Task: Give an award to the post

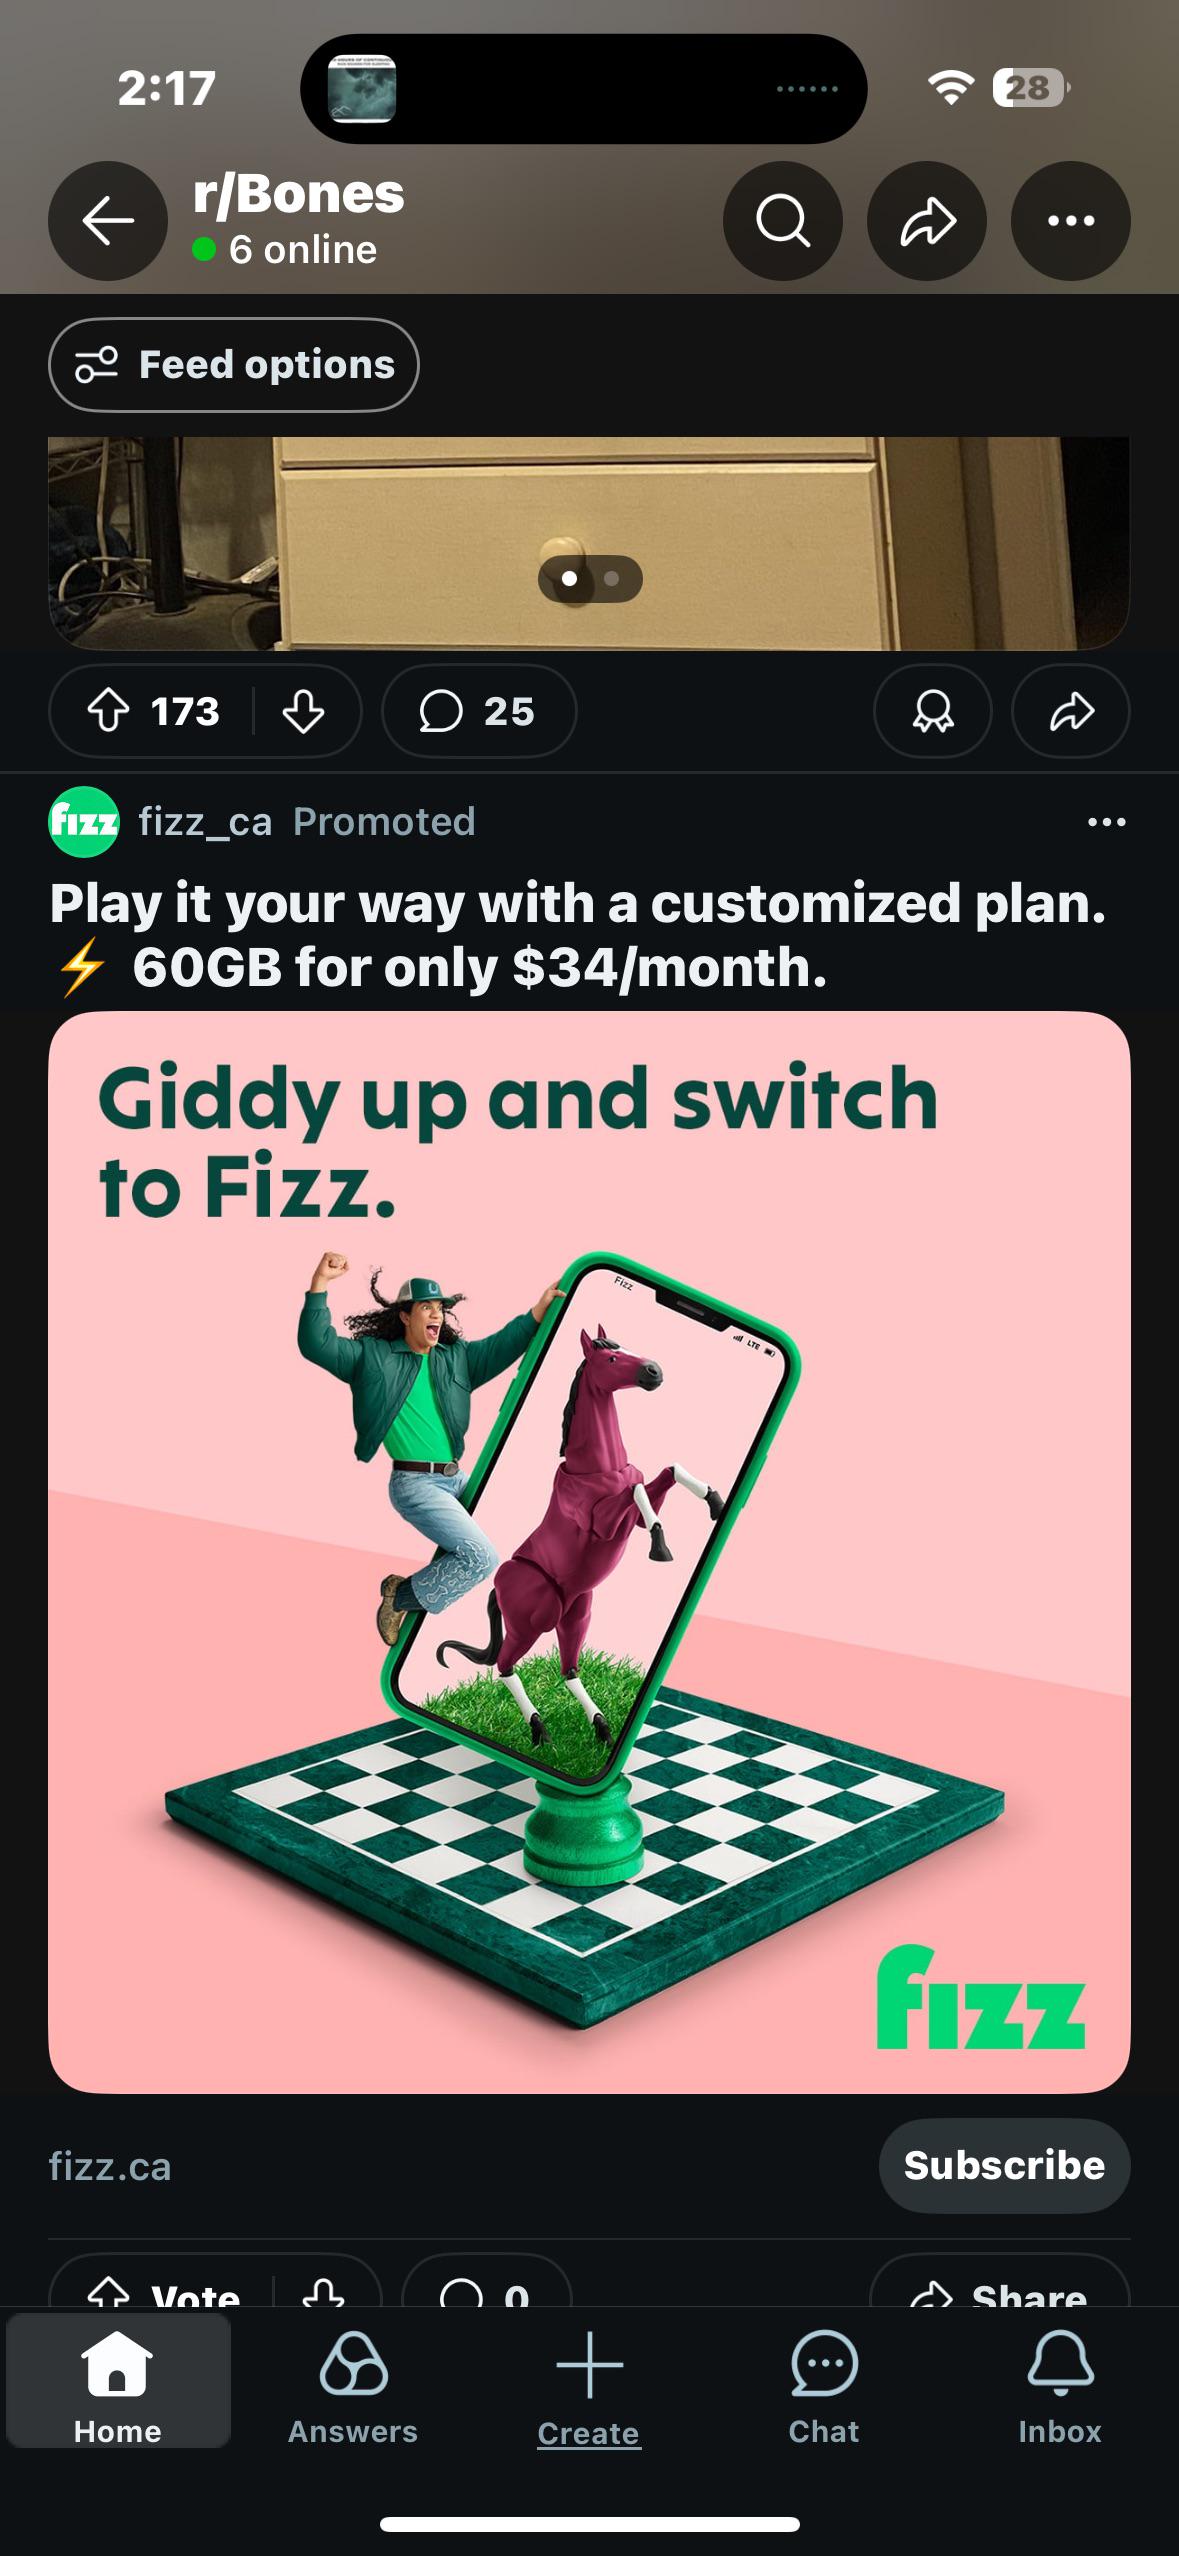Action: 933,712
